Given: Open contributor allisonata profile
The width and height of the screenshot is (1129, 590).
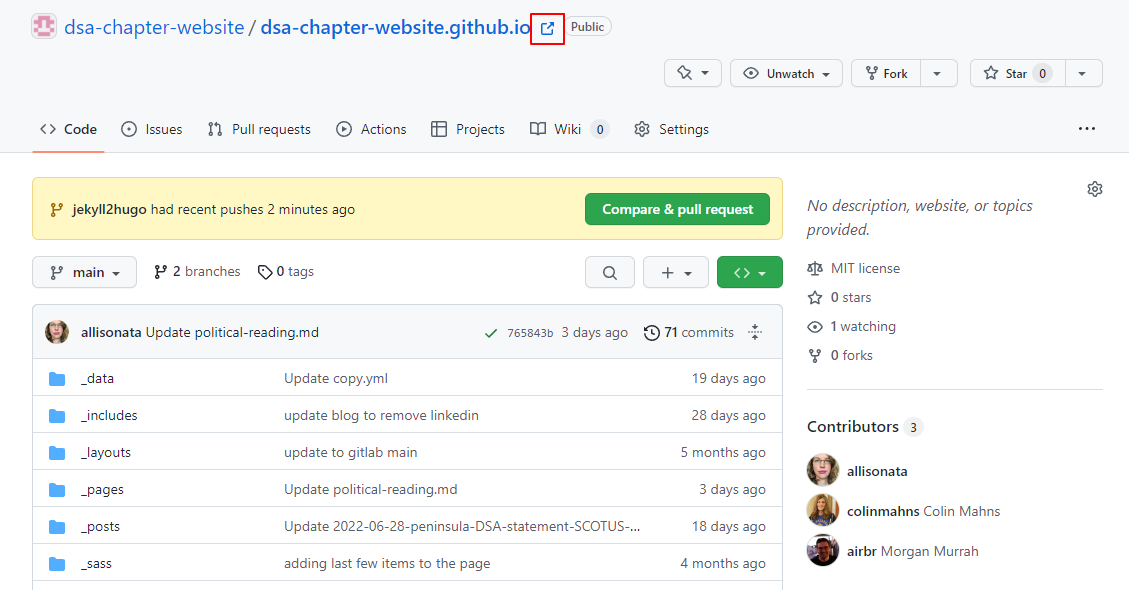Looking at the screenshot, I should pos(877,471).
